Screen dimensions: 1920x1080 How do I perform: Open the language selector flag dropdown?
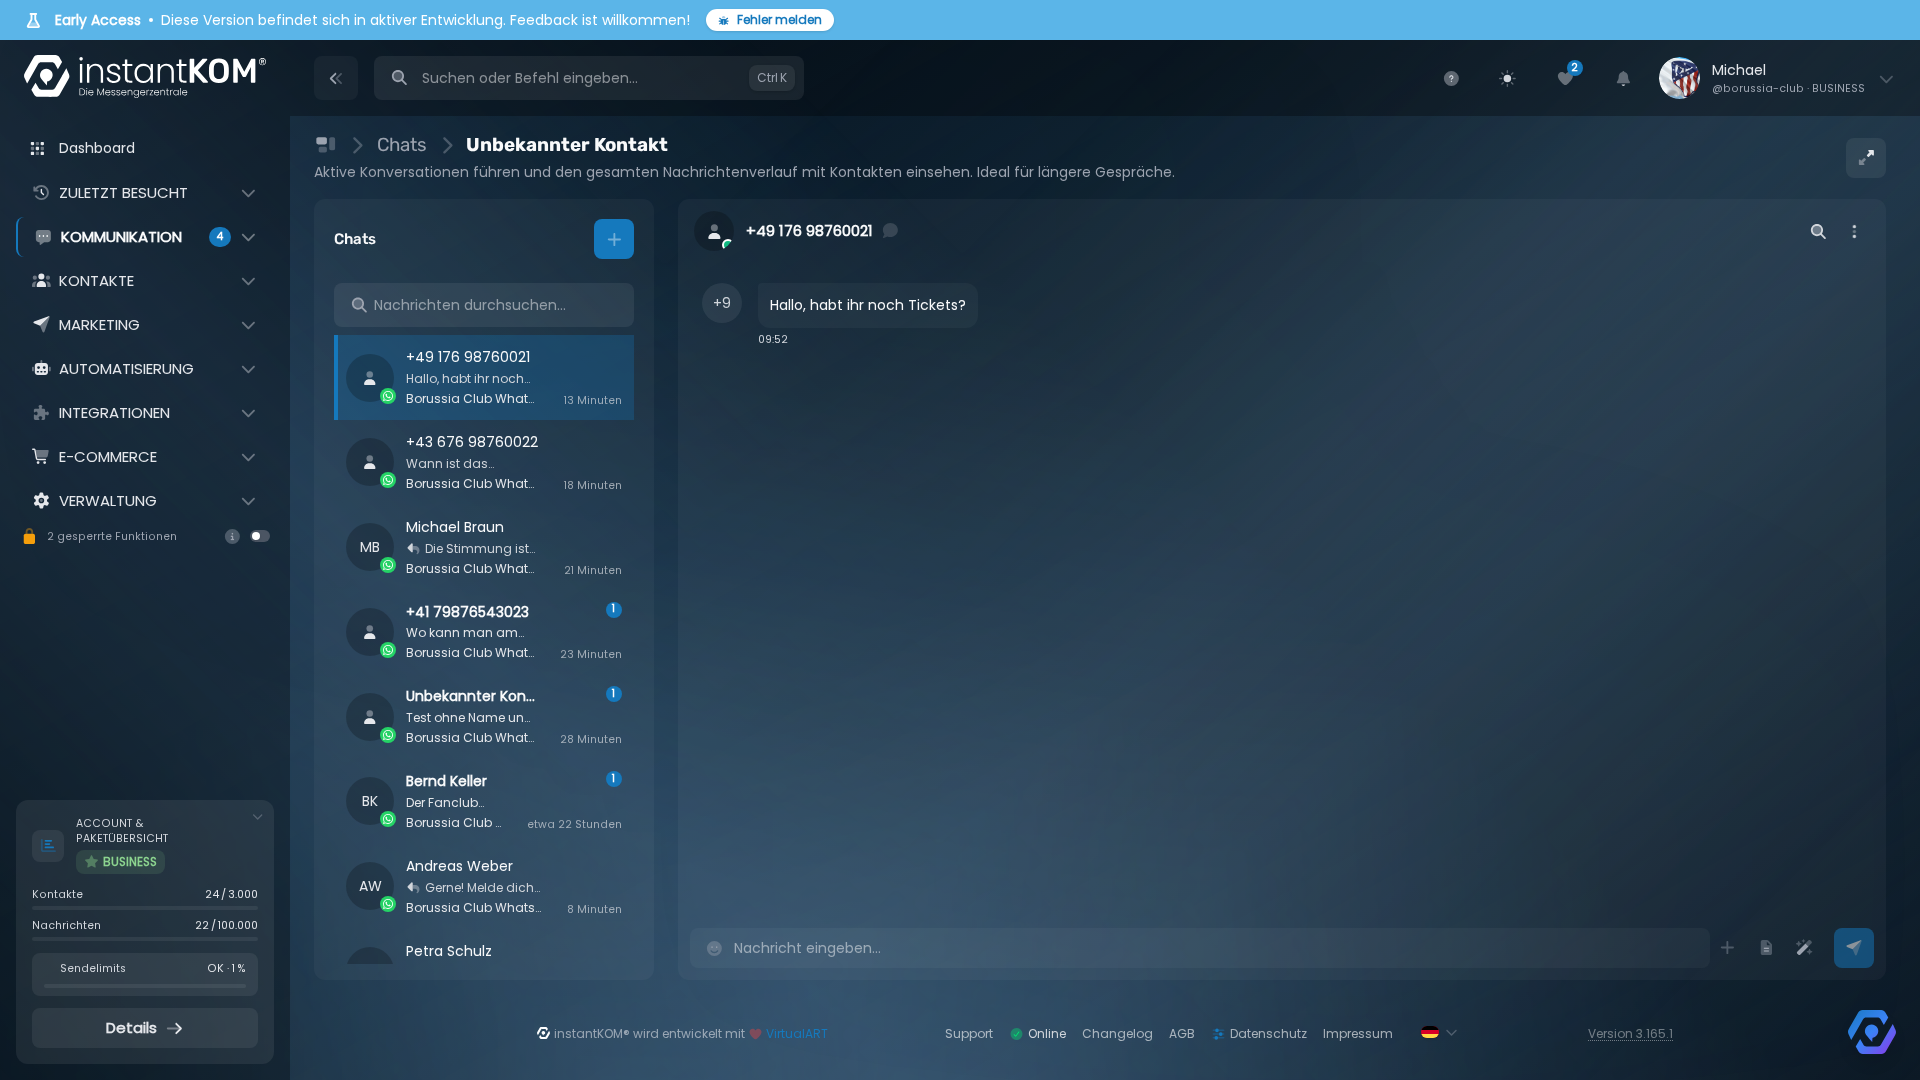click(x=1439, y=1033)
